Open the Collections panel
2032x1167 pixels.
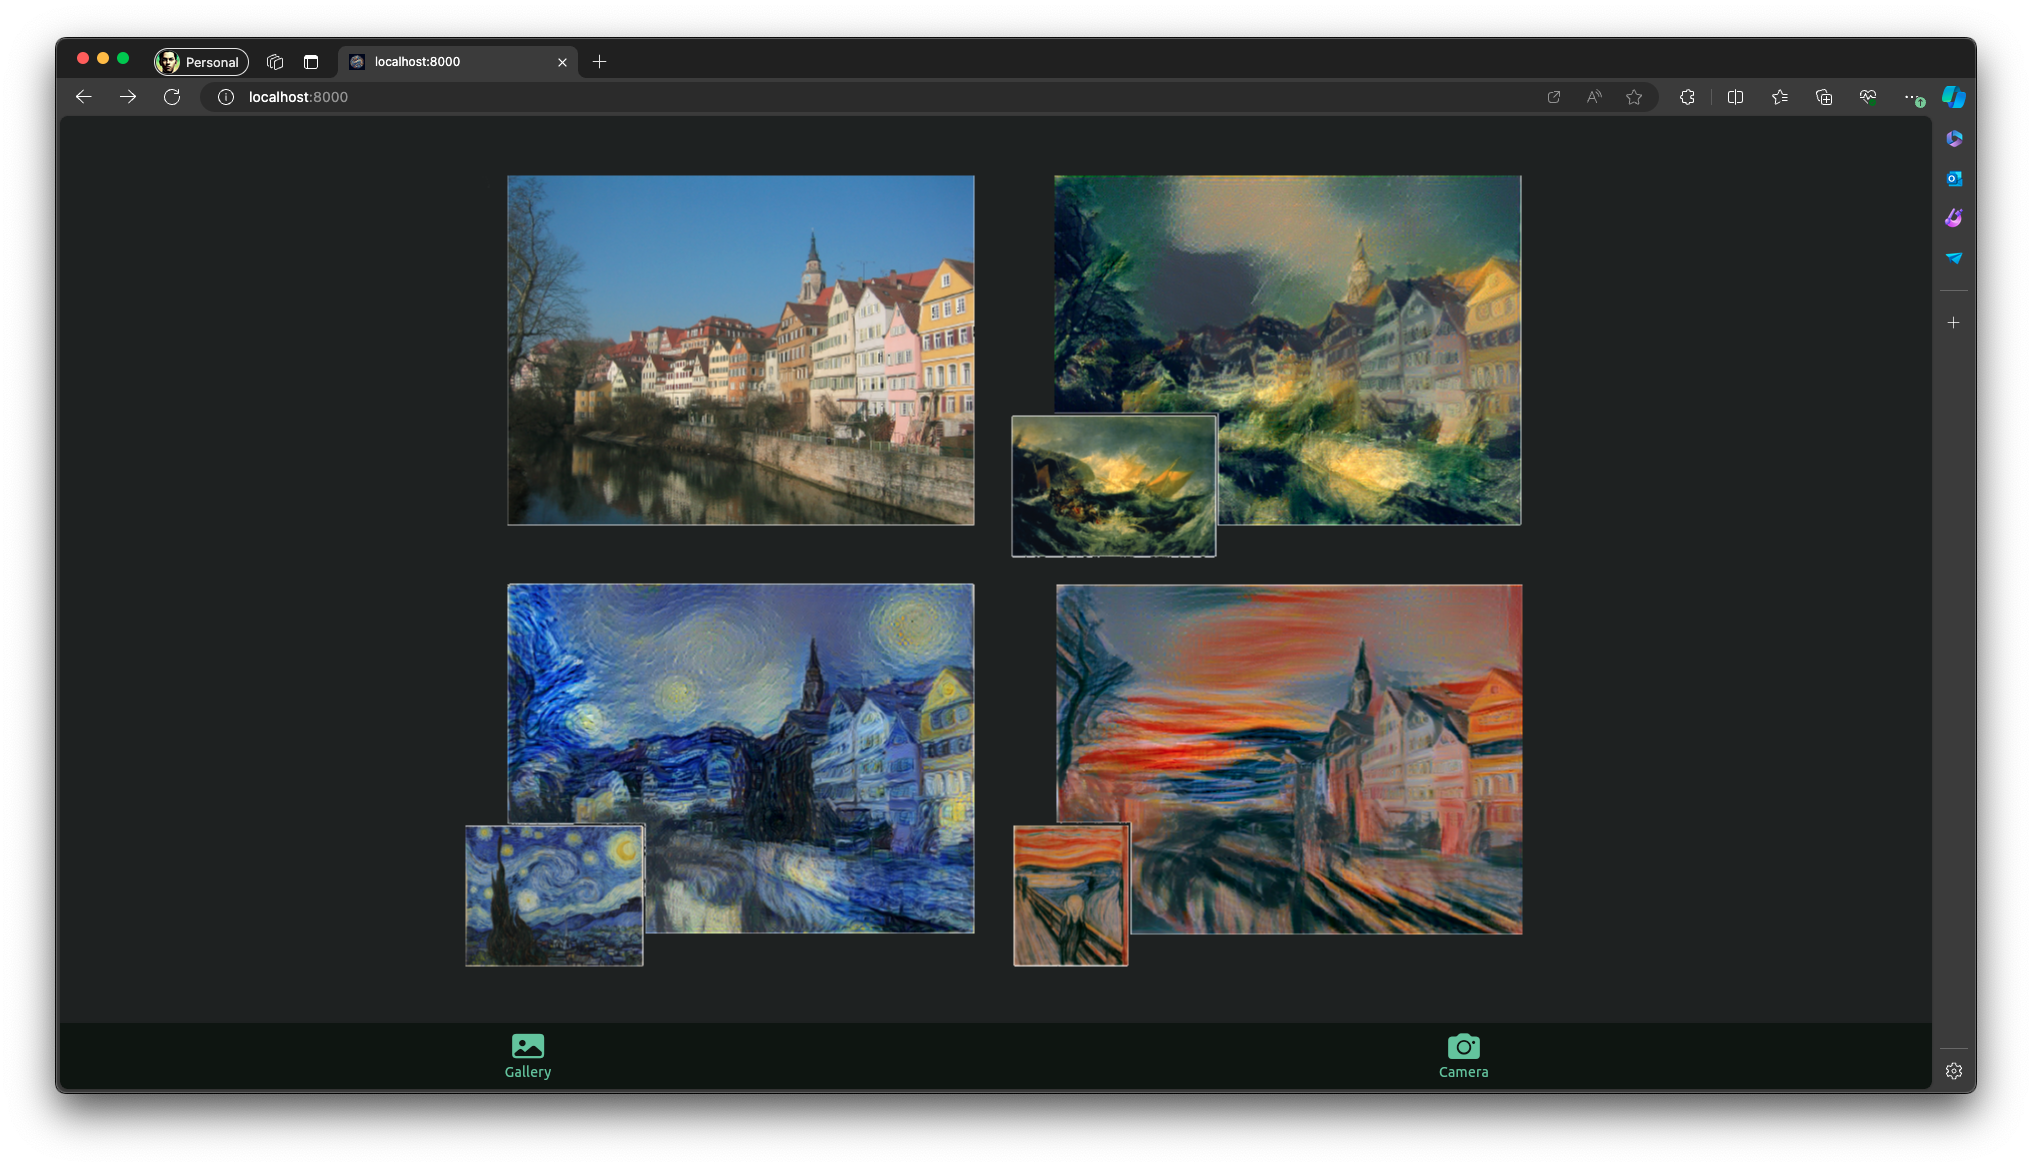pos(1824,97)
